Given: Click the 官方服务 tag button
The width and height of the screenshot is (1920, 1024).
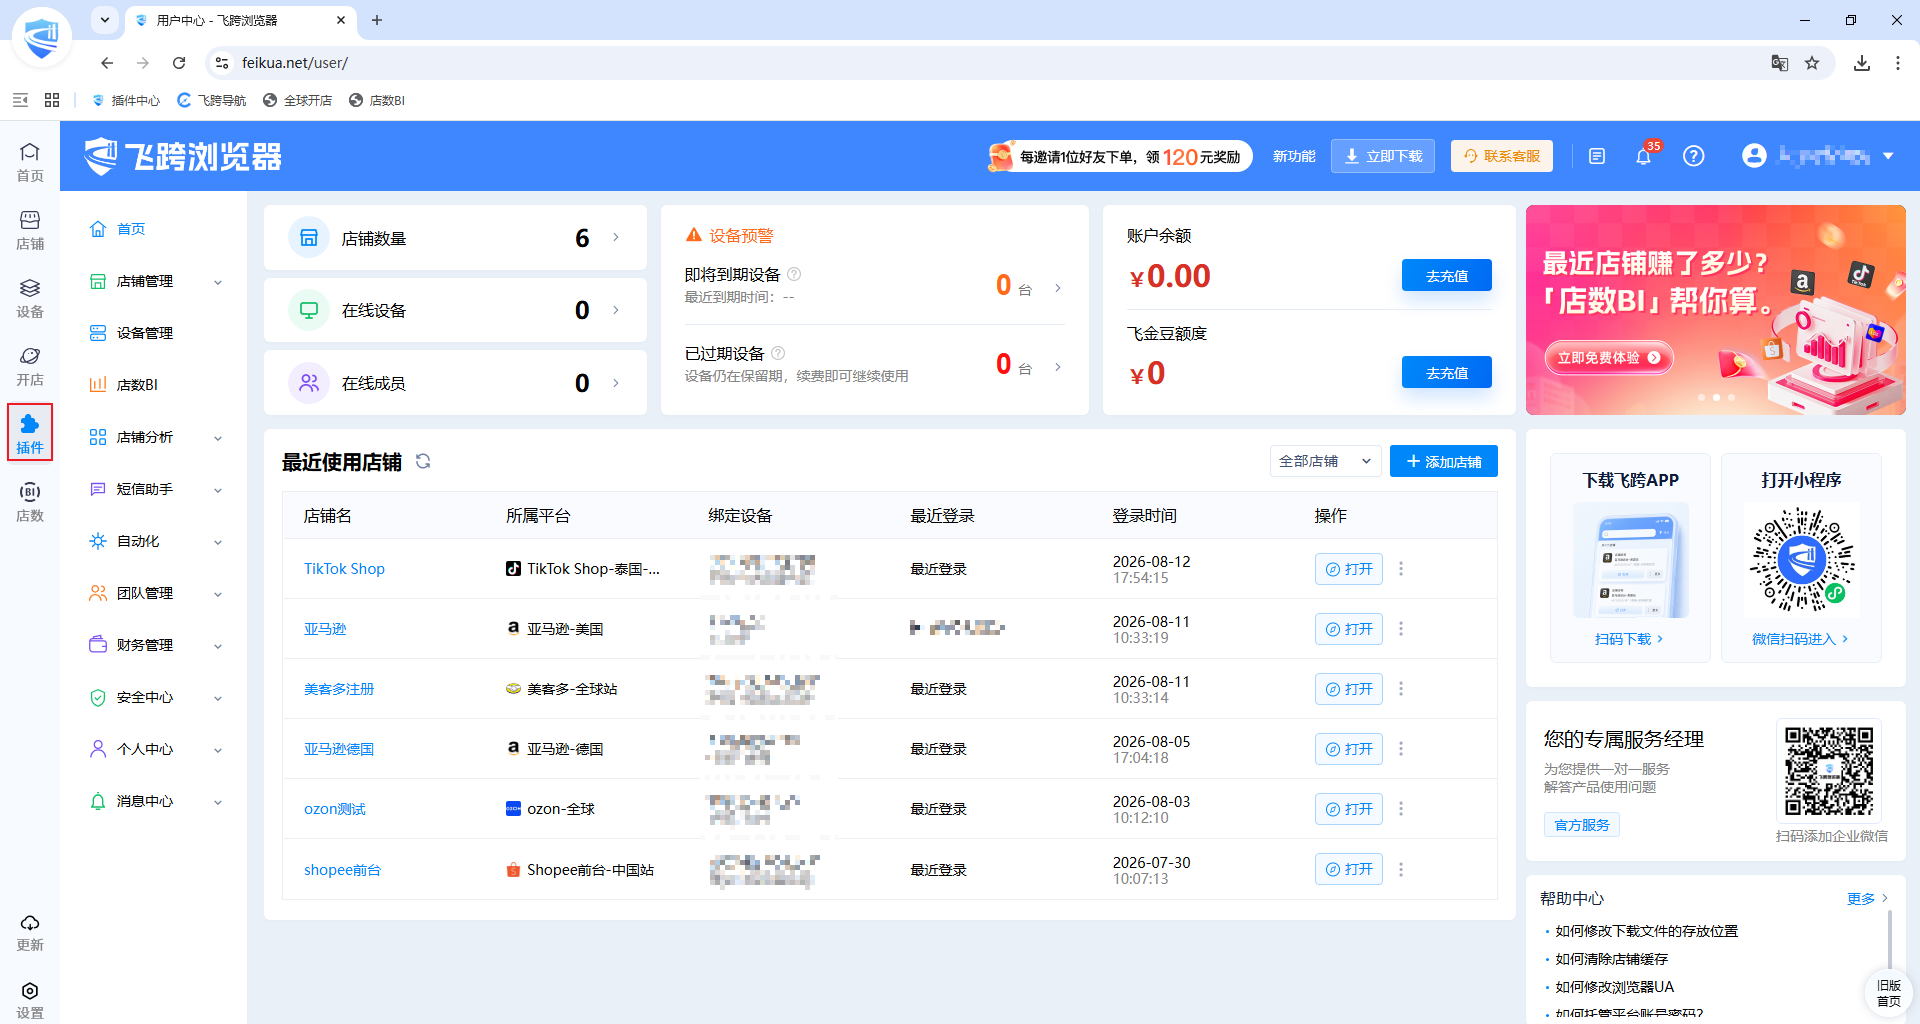Looking at the screenshot, I should 1582,825.
